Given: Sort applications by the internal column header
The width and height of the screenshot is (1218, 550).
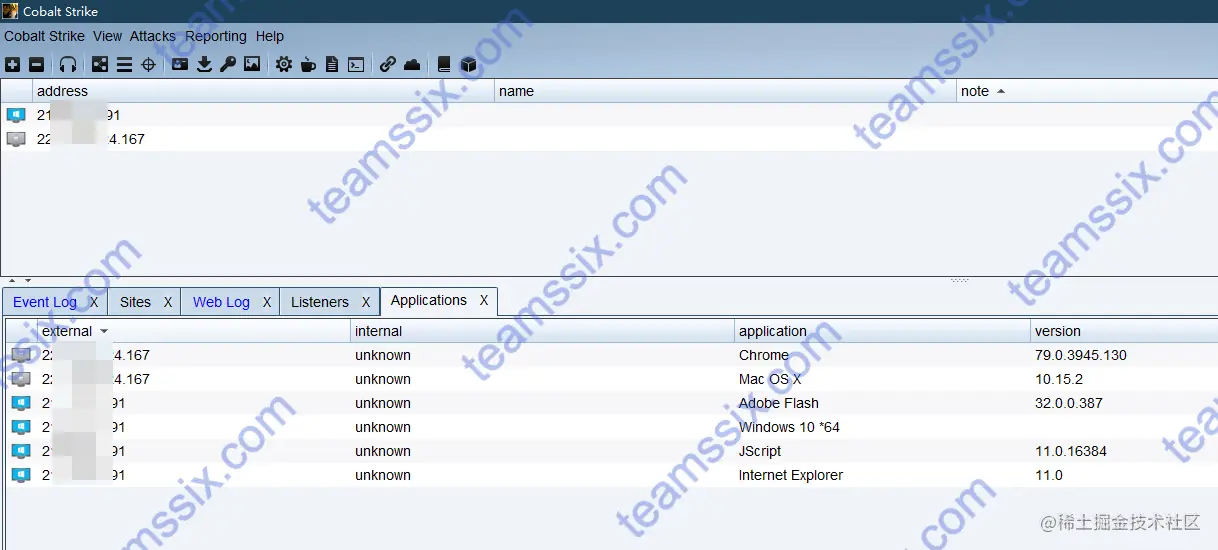Looking at the screenshot, I should pyautogui.click(x=542, y=331).
